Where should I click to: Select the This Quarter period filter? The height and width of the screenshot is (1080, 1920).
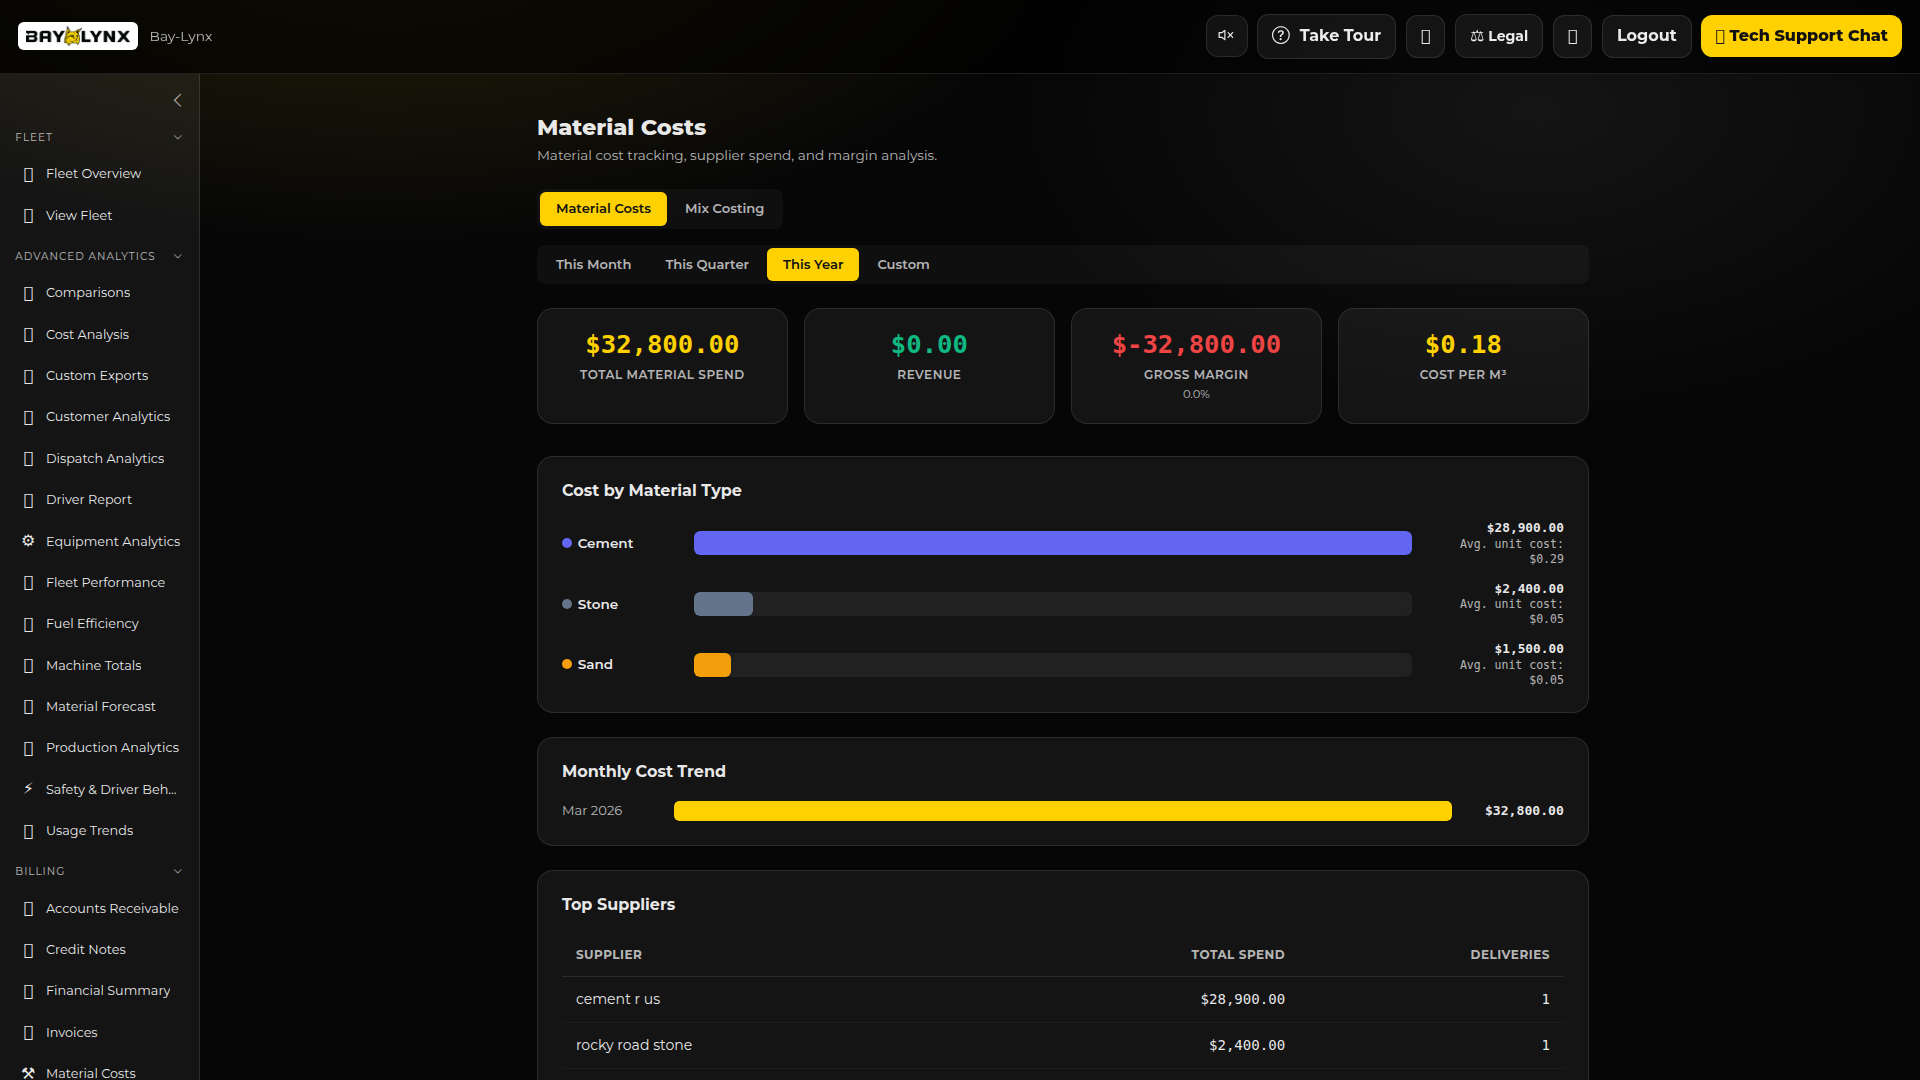pyautogui.click(x=706, y=265)
